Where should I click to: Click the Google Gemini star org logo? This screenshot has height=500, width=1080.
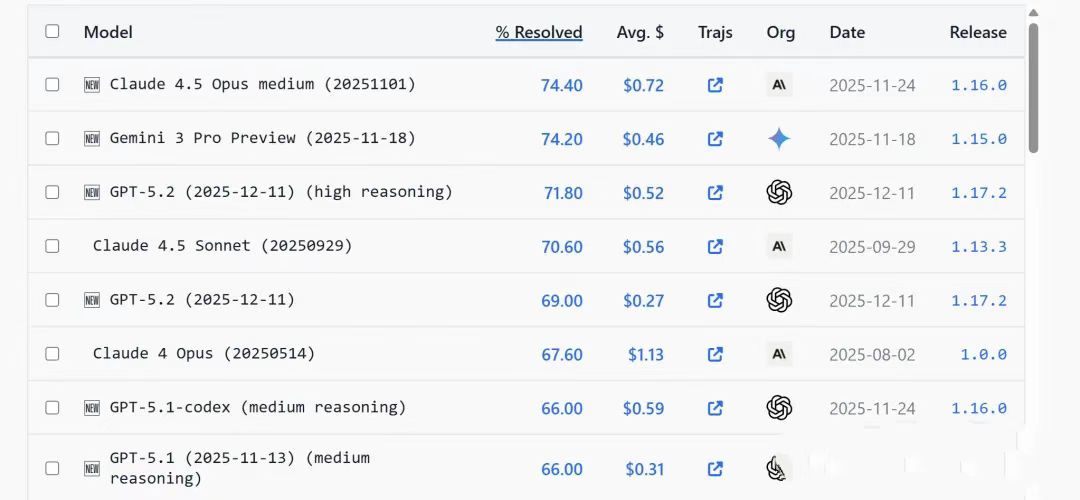click(779, 139)
